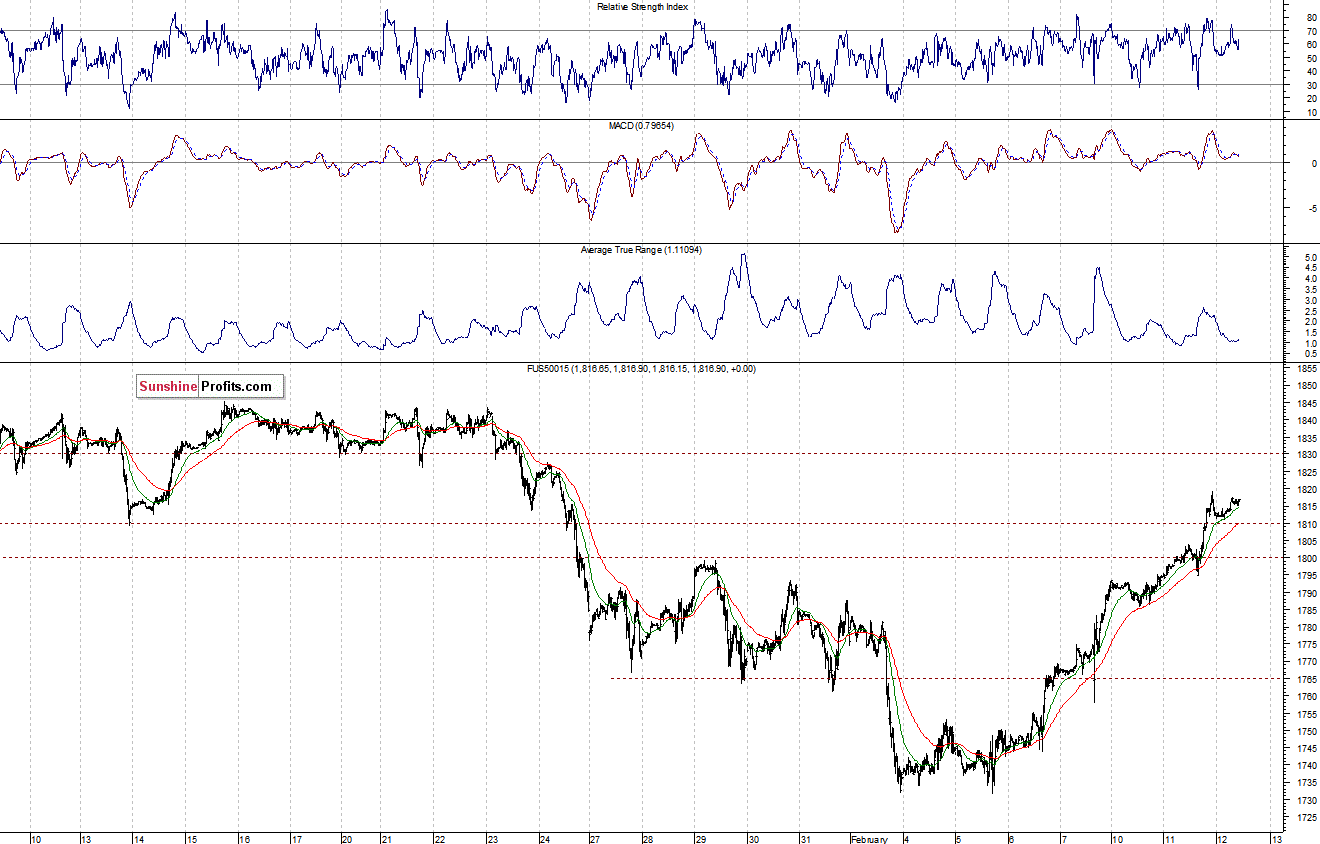Click the date label 22 on the axis
The height and width of the screenshot is (844, 1320).
[439, 838]
